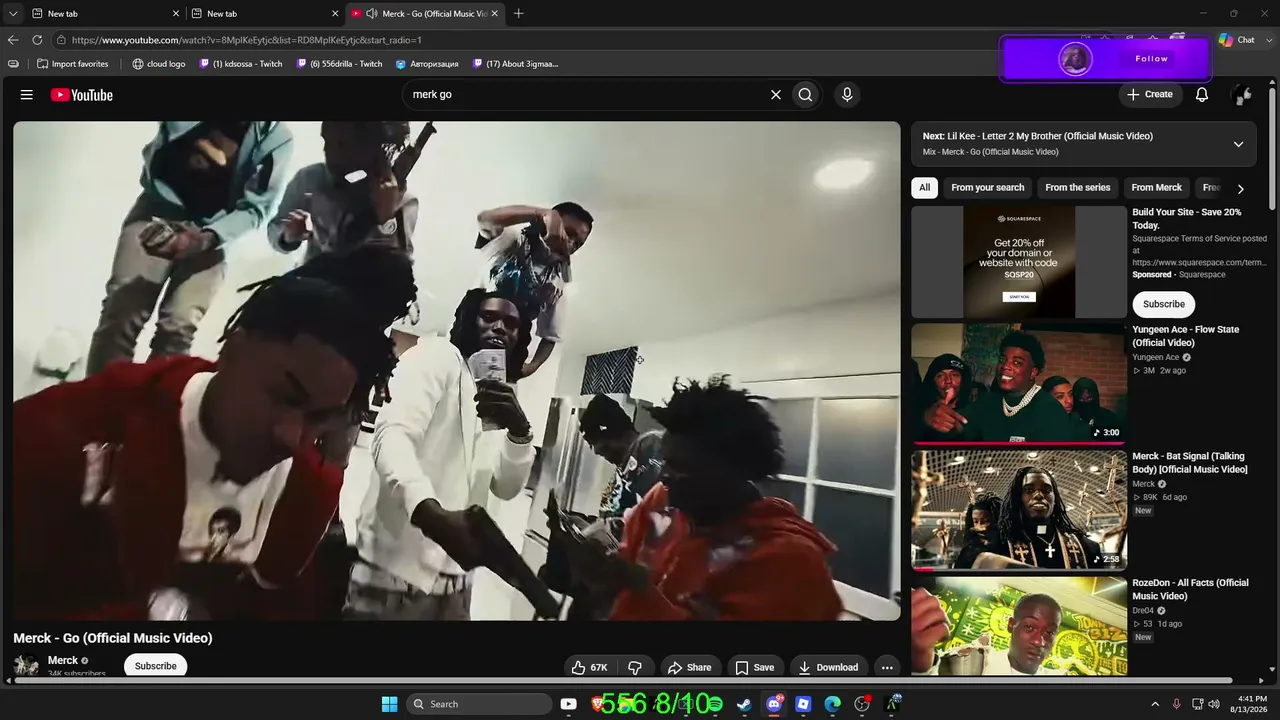The width and height of the screenshot is (1280, 720).
Task: Launch Steam from the taskbar
Action: (745, 704)
